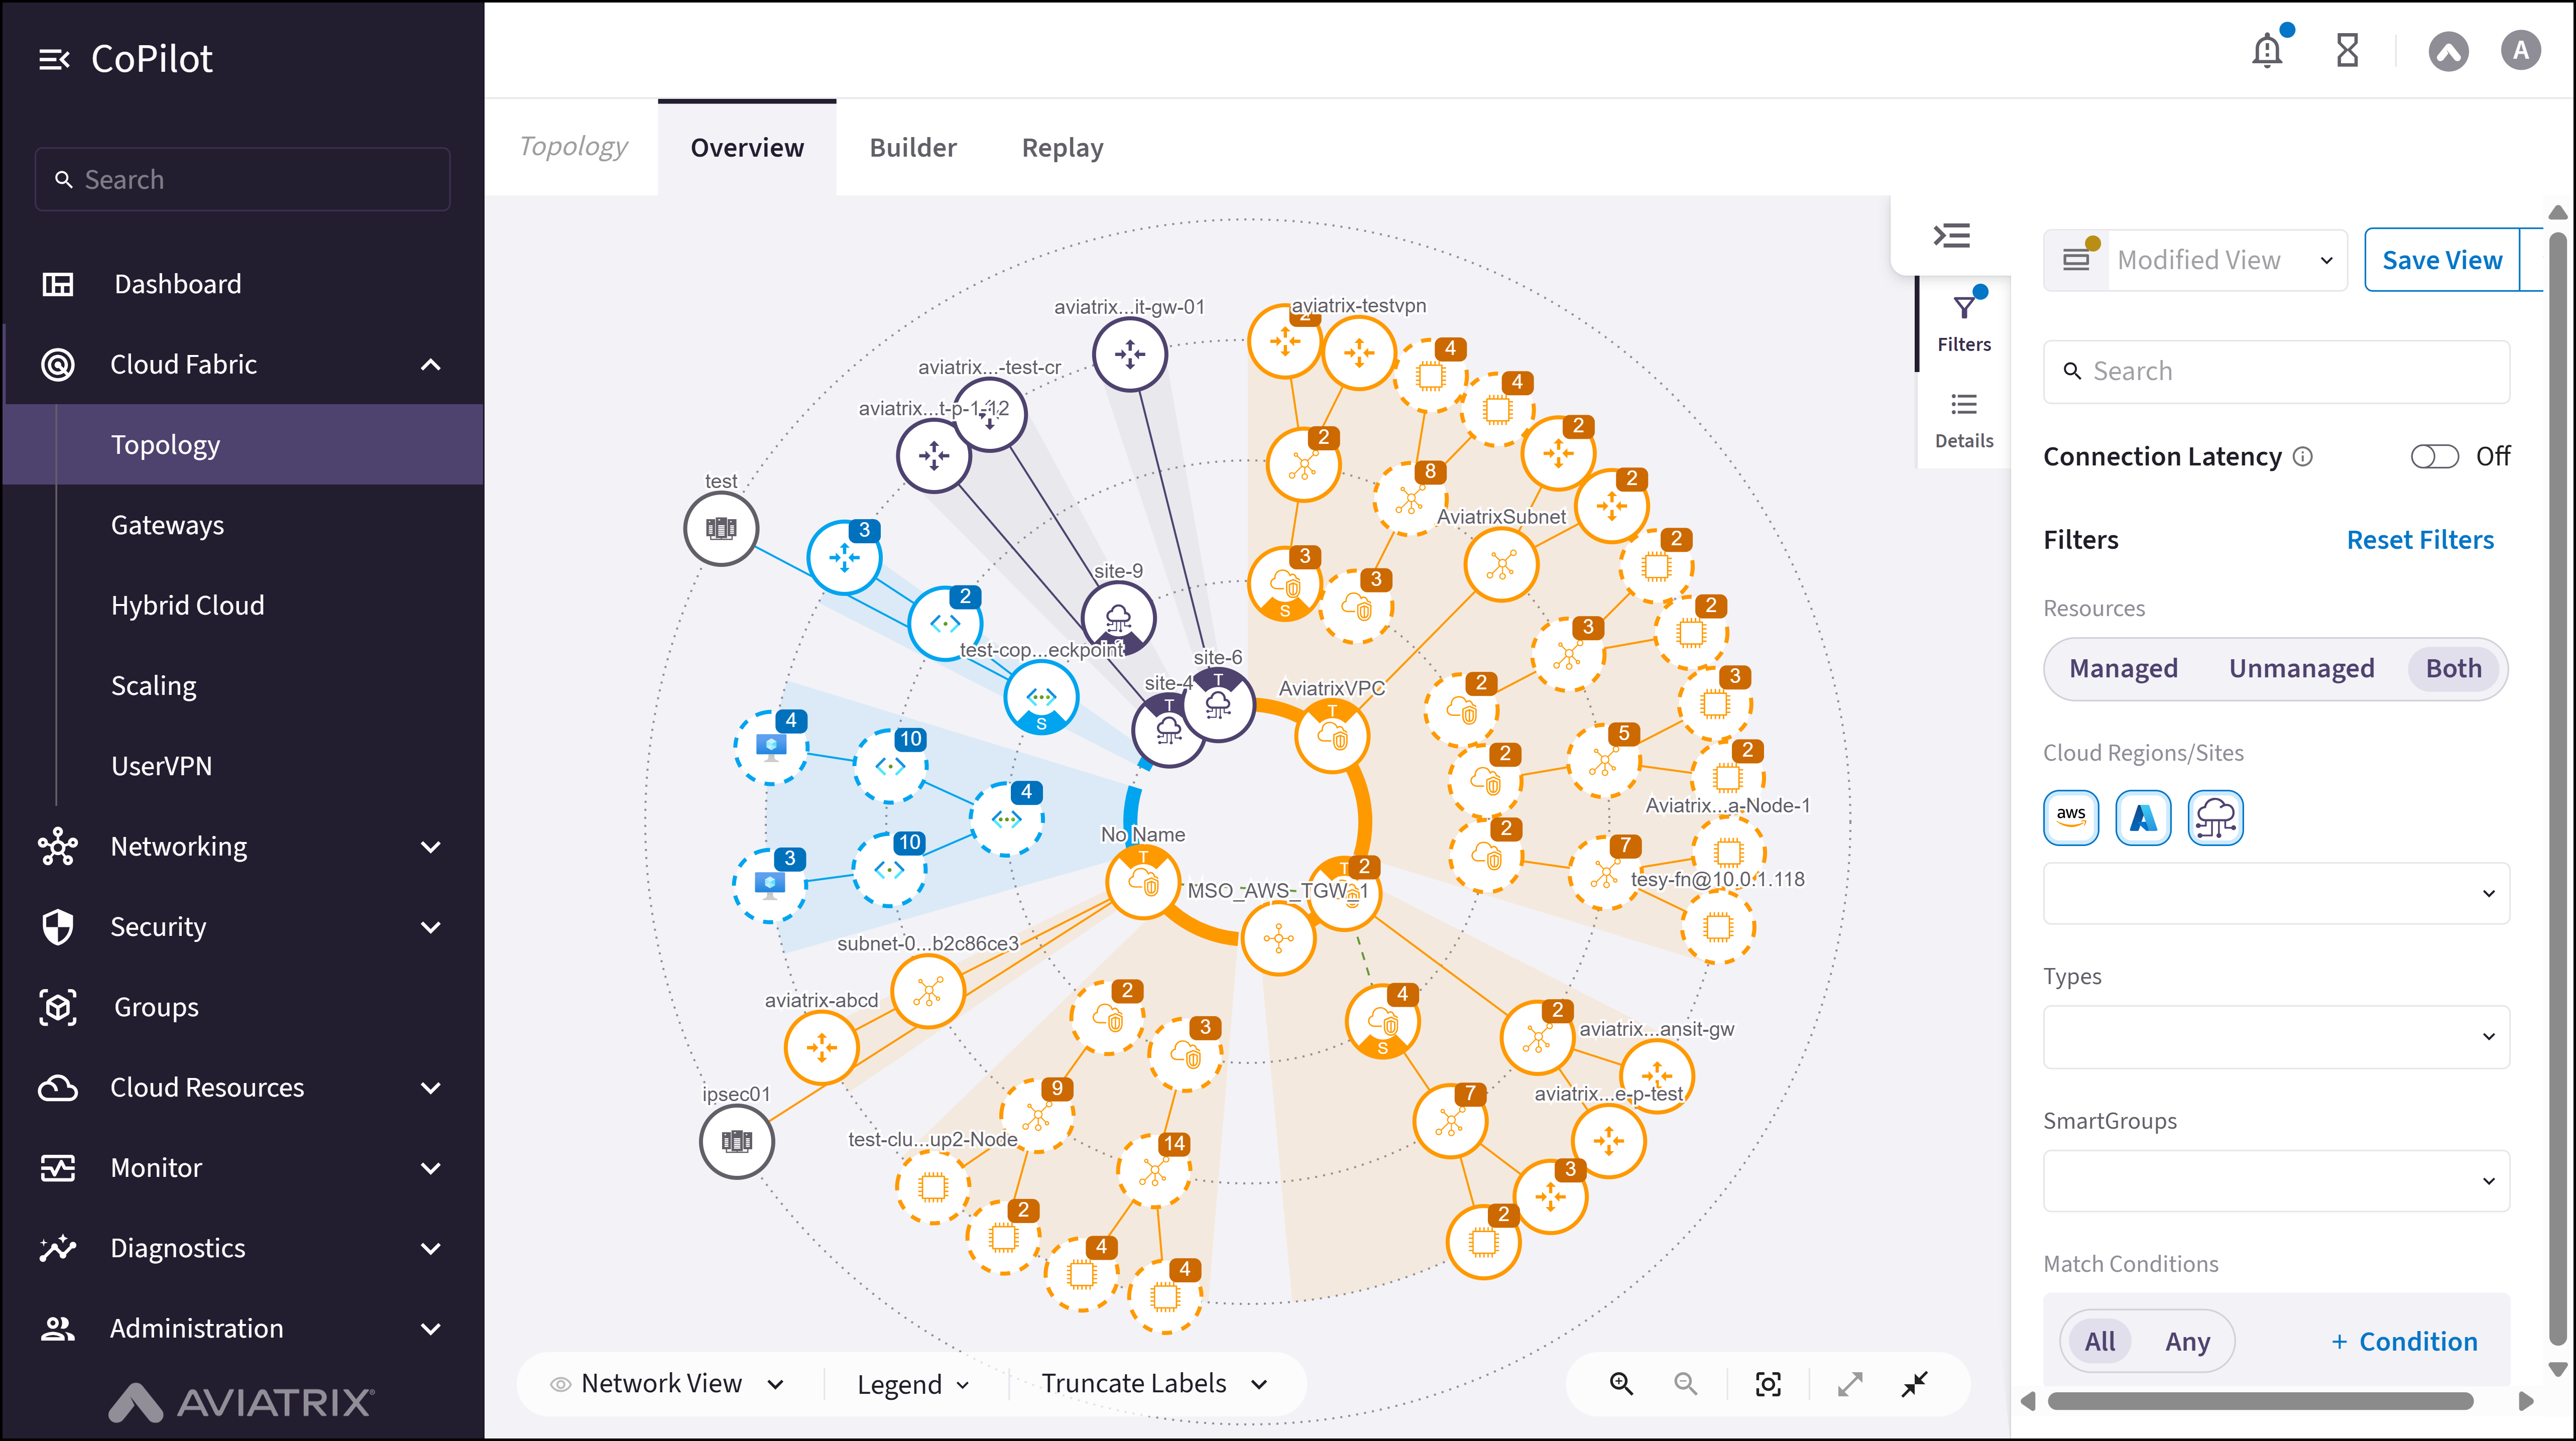This screenshot has width=2576, height=1441.
Task: Select the AWS cloud region filter
Action: (x=2071, y=817)
